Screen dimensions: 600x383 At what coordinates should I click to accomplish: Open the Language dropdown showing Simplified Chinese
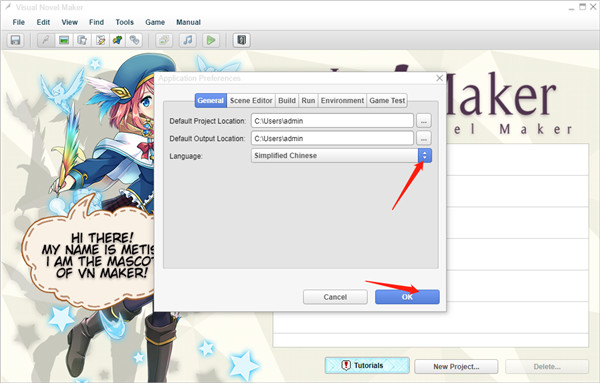click(x=341, y=156)
